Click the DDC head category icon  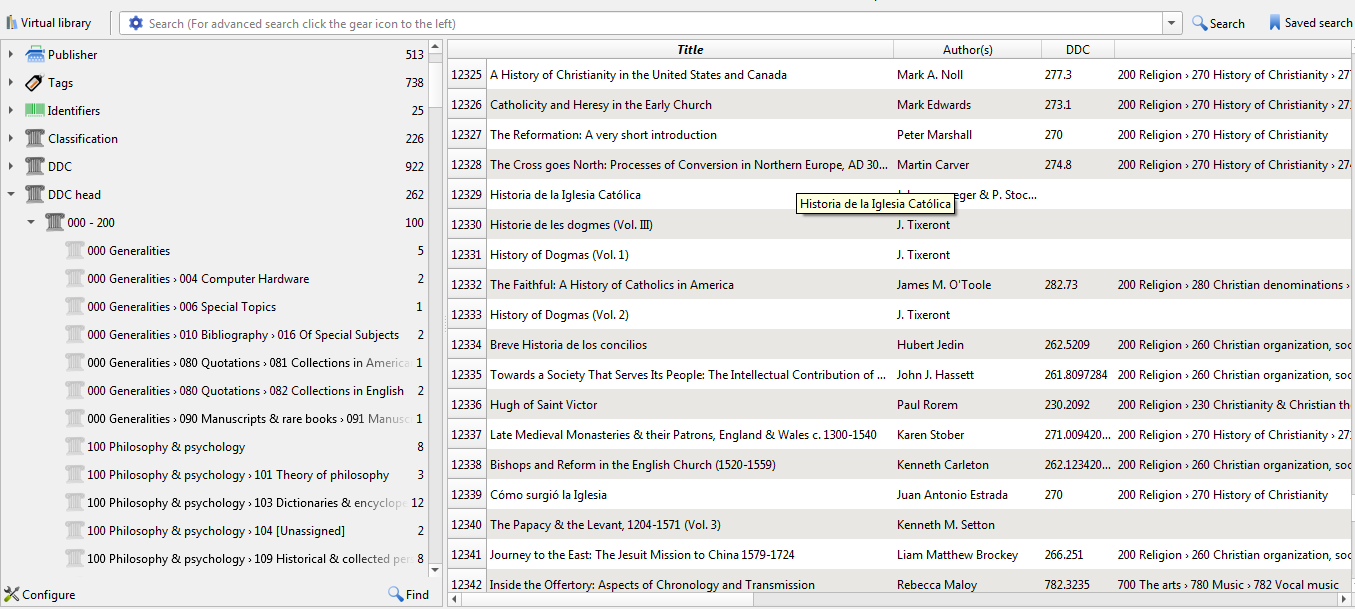click(x=35, y=195)
